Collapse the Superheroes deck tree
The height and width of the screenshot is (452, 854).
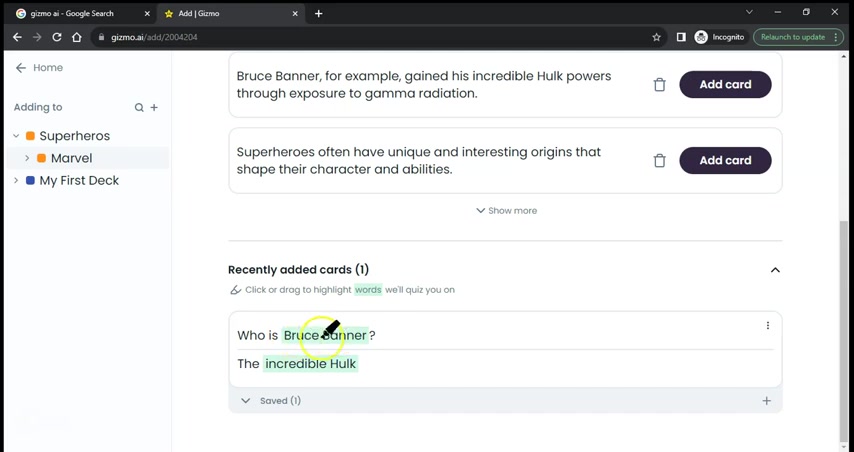(x=16, y=136)
